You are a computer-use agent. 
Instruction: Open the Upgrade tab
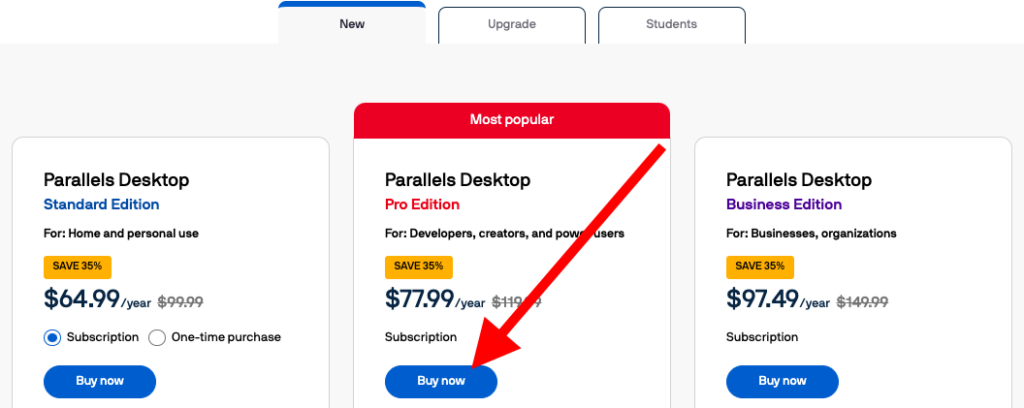511,24
